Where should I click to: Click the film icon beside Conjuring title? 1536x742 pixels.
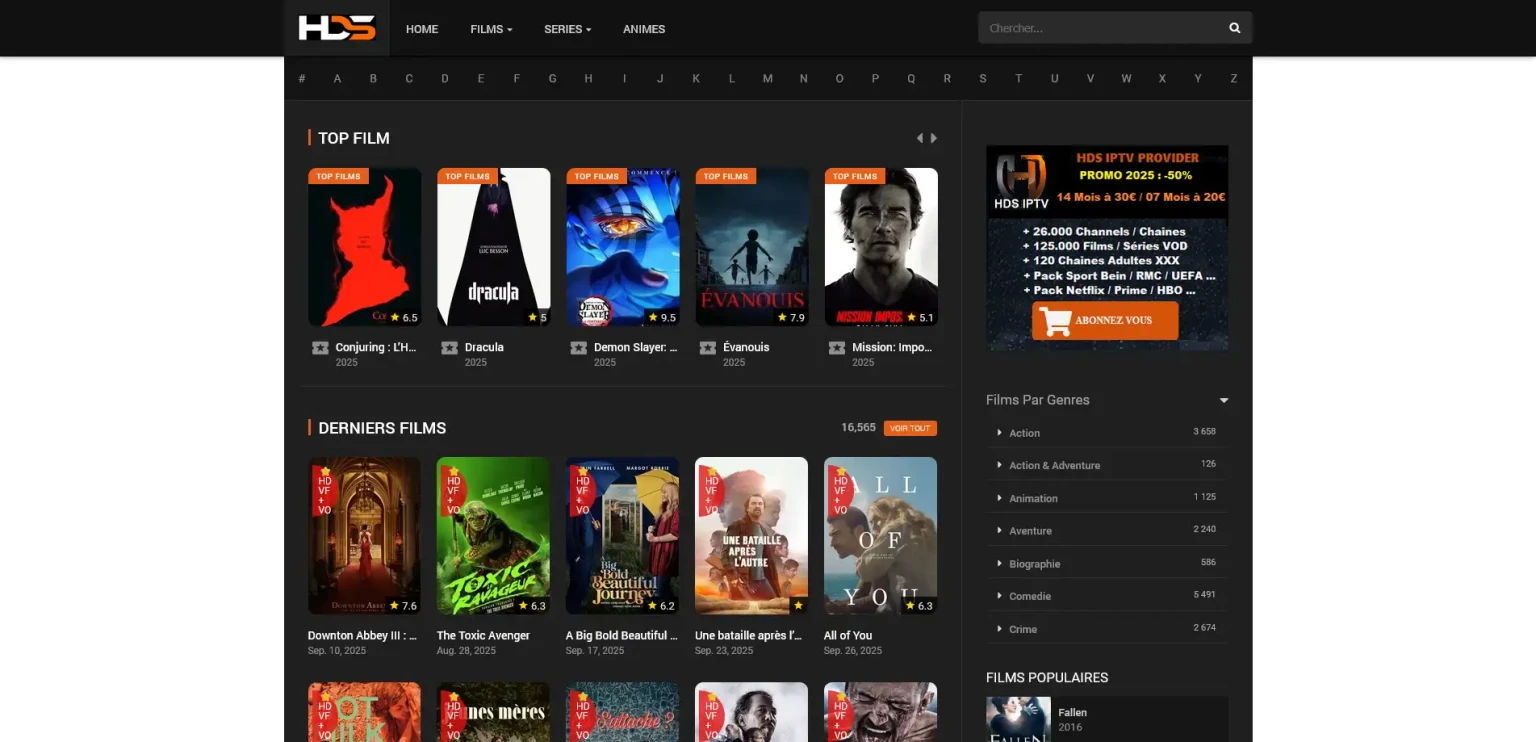coord(320,348)
